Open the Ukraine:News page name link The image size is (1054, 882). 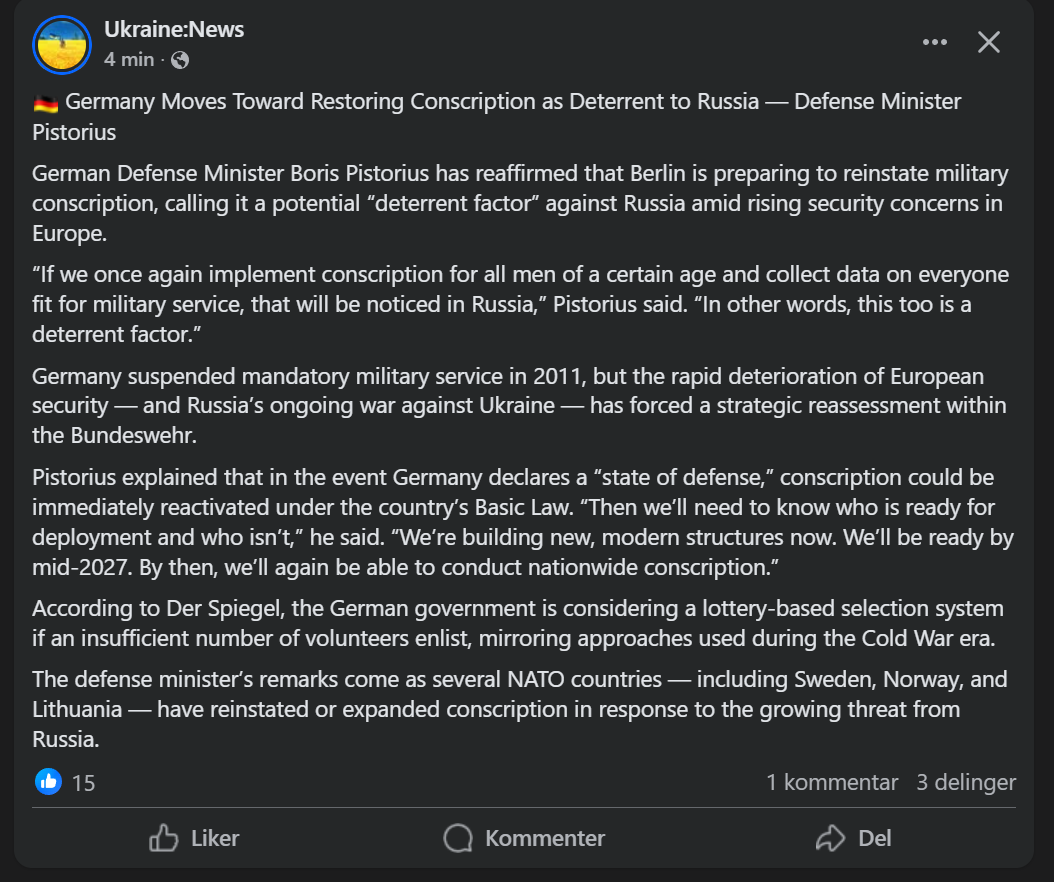174,30
